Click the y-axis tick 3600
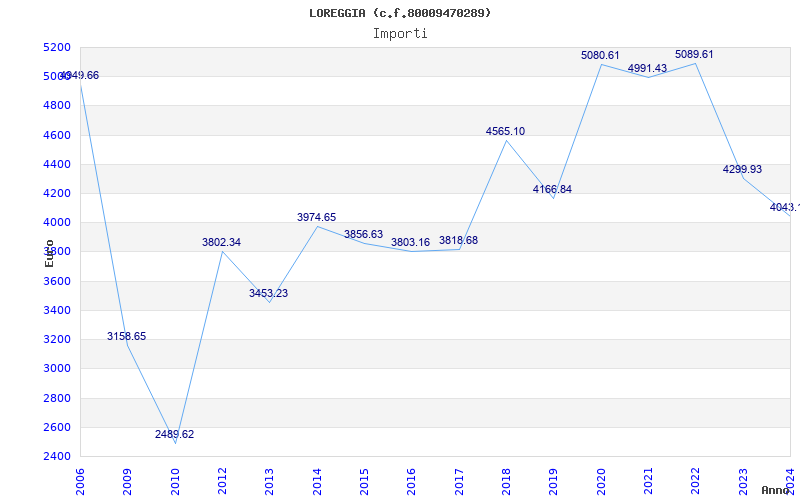 [x=57, y=281]
